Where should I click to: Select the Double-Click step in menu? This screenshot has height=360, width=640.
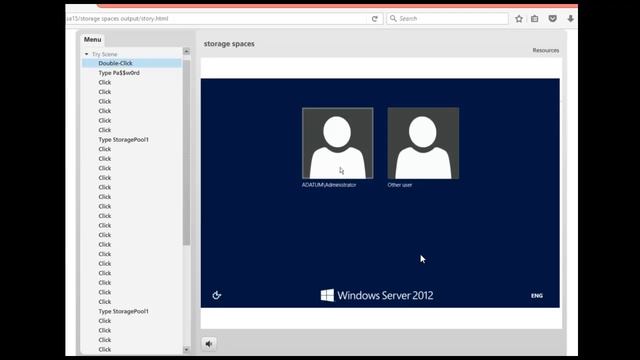(x=131, y=63)
